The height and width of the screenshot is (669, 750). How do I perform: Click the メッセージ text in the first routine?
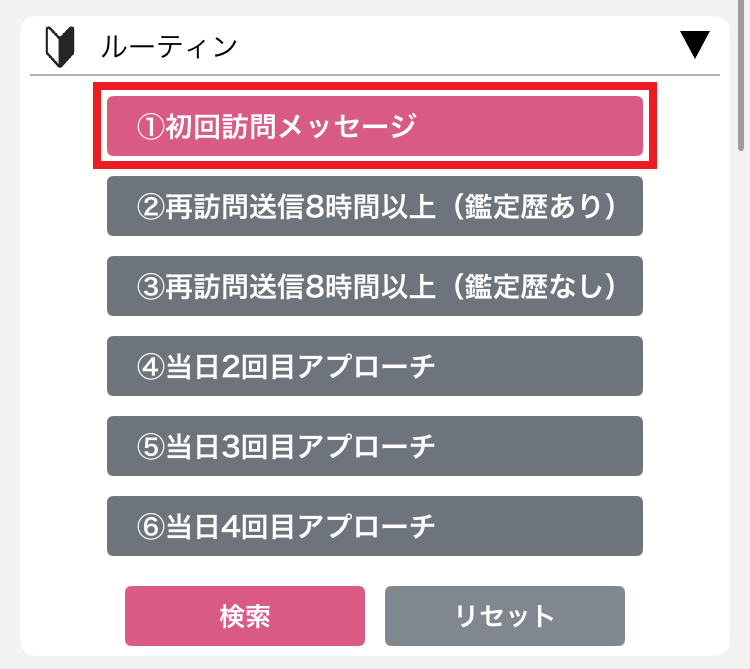(348, 127)
